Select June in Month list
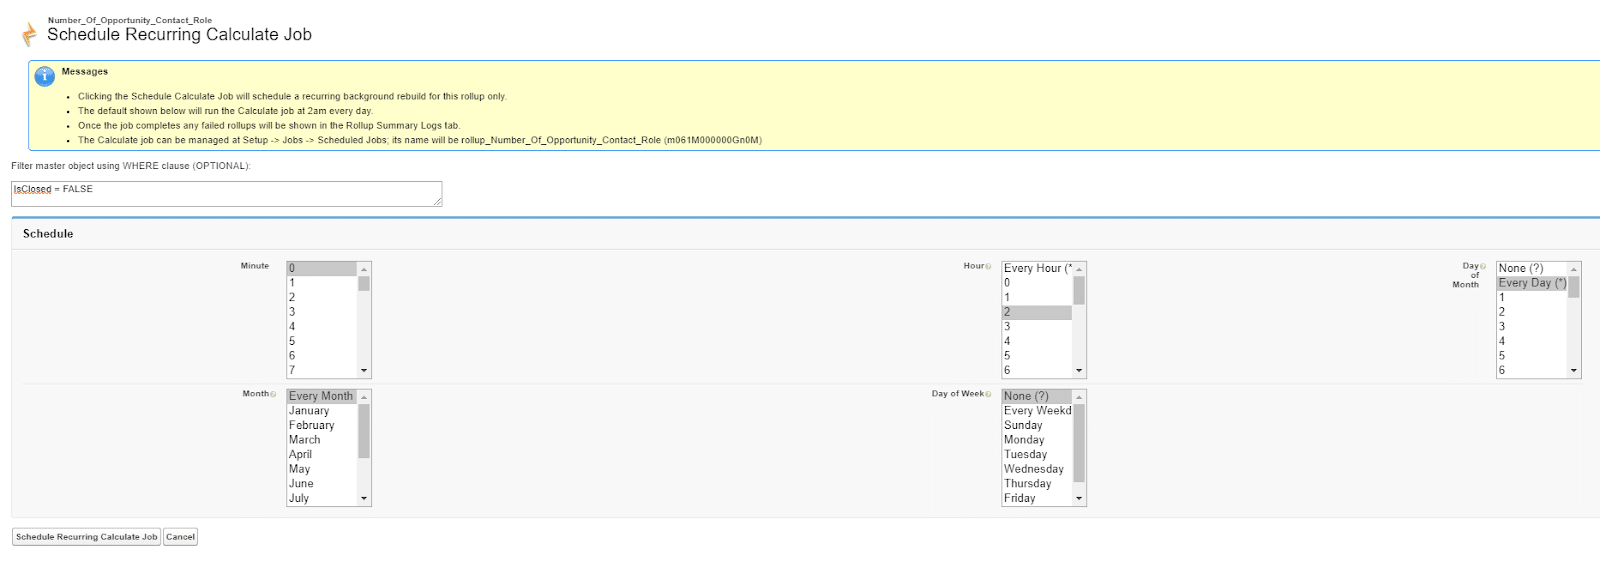This screenshot has height=574, width=1600. pyautogui.click(x=321, y=483)
